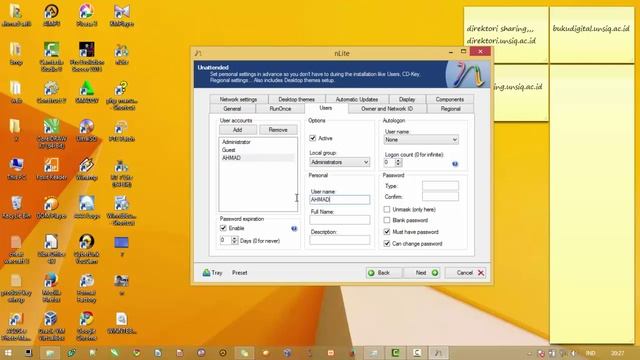640x360 pixels.
Task: Click the Back button
Action: (x=384, y=273)
